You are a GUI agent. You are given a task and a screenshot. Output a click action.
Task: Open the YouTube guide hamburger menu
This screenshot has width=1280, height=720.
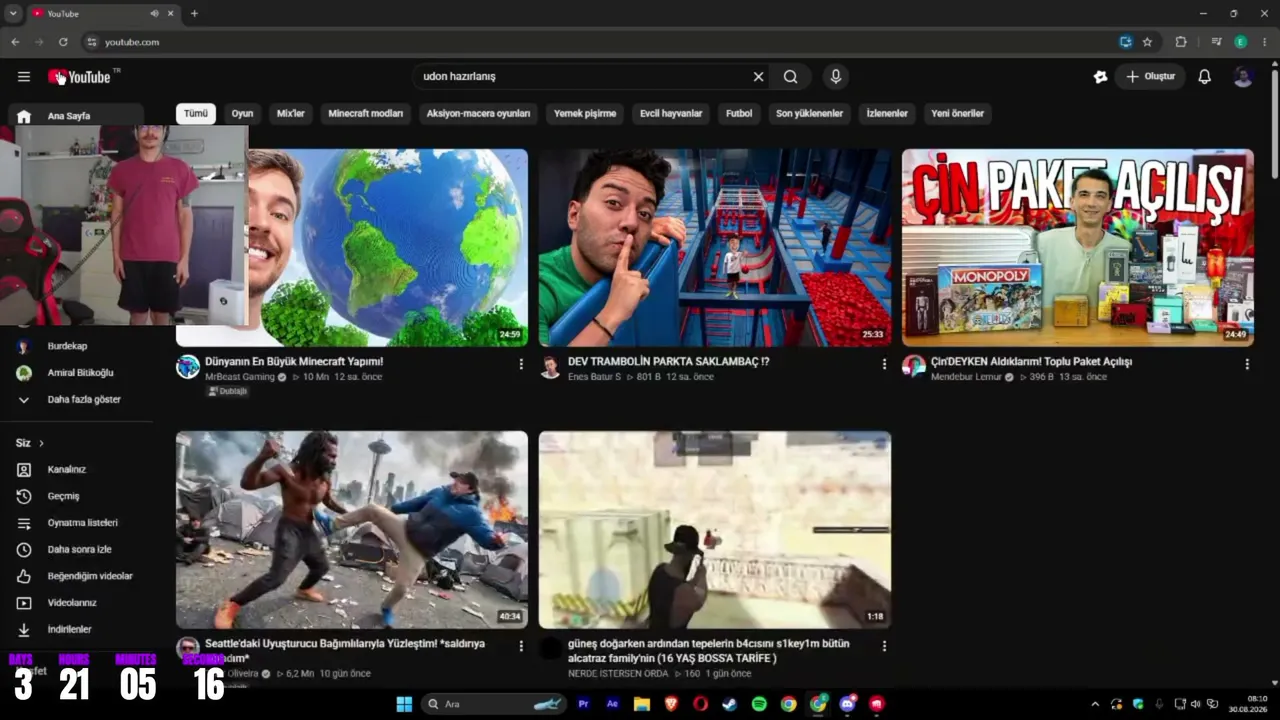tap(24, 77)
